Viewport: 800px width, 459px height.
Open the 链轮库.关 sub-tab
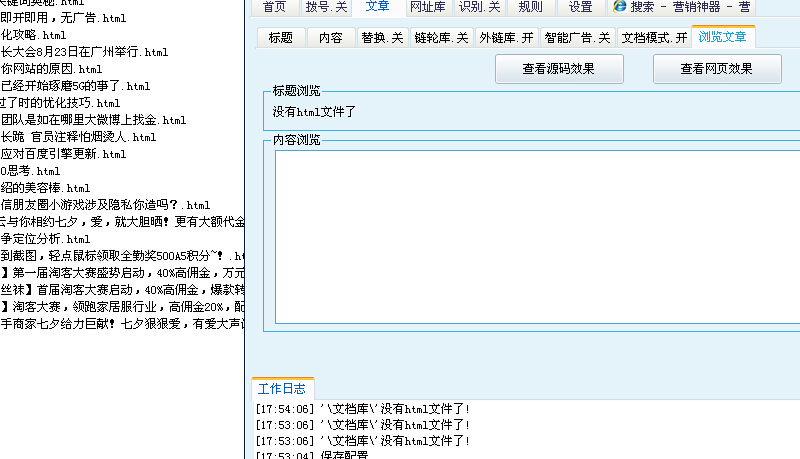(x=441, y=38)
